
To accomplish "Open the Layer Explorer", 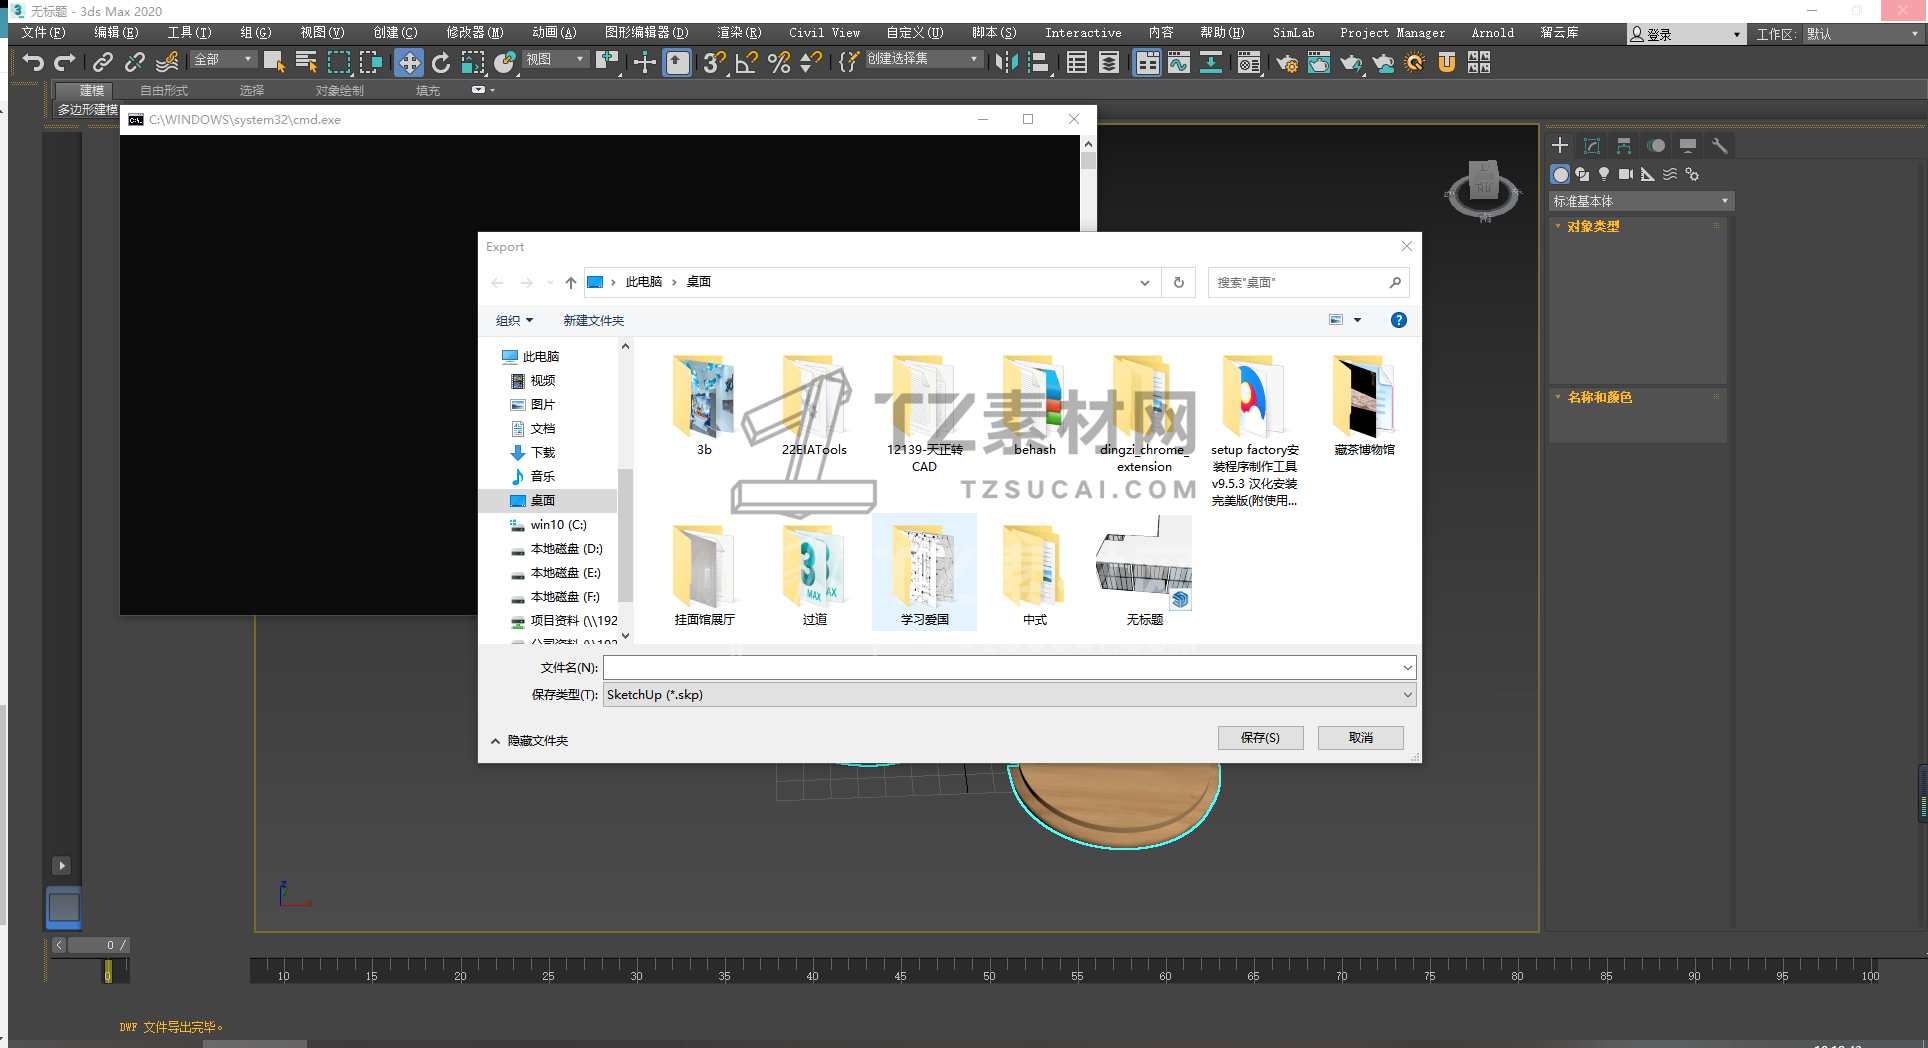I will click(x=1109, y=63).
